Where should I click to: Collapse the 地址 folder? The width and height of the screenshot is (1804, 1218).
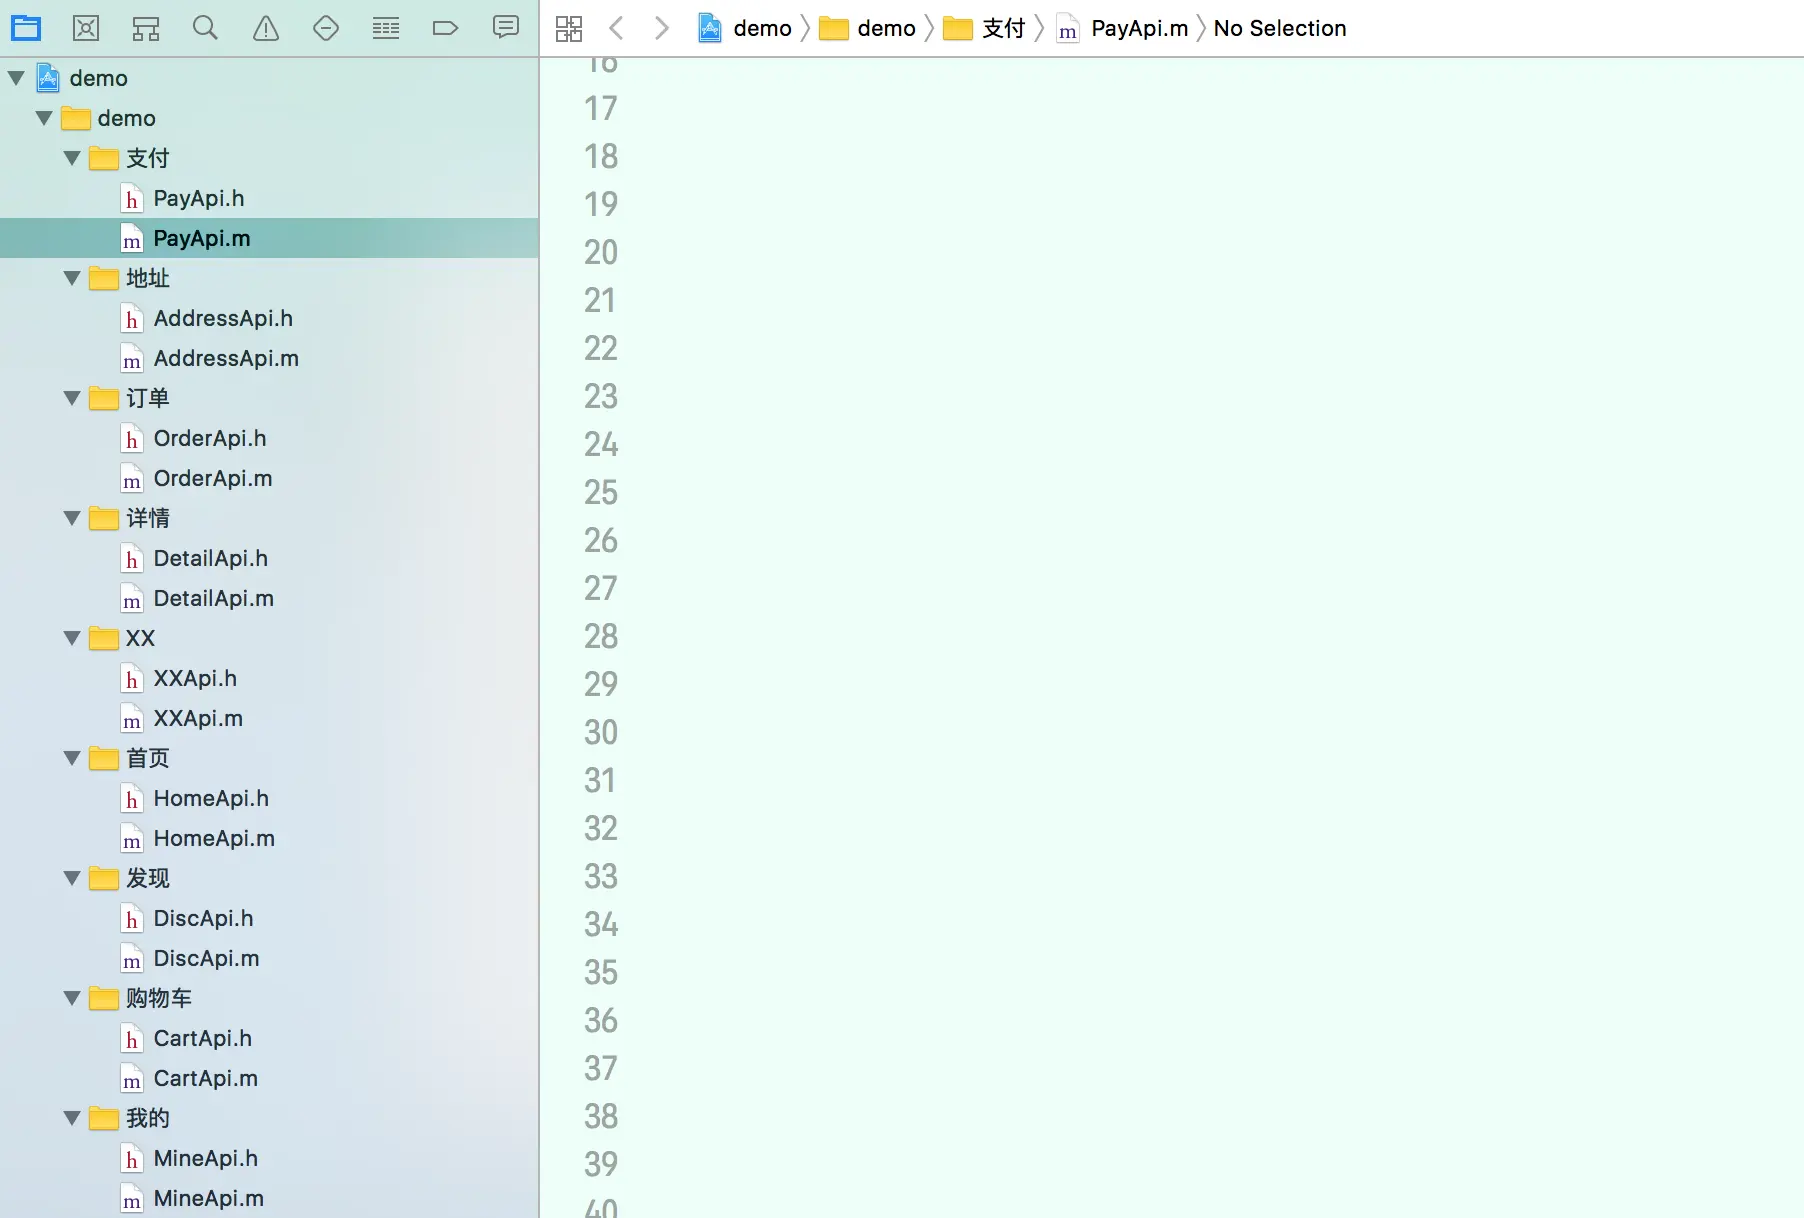click(x=72, y=278)
